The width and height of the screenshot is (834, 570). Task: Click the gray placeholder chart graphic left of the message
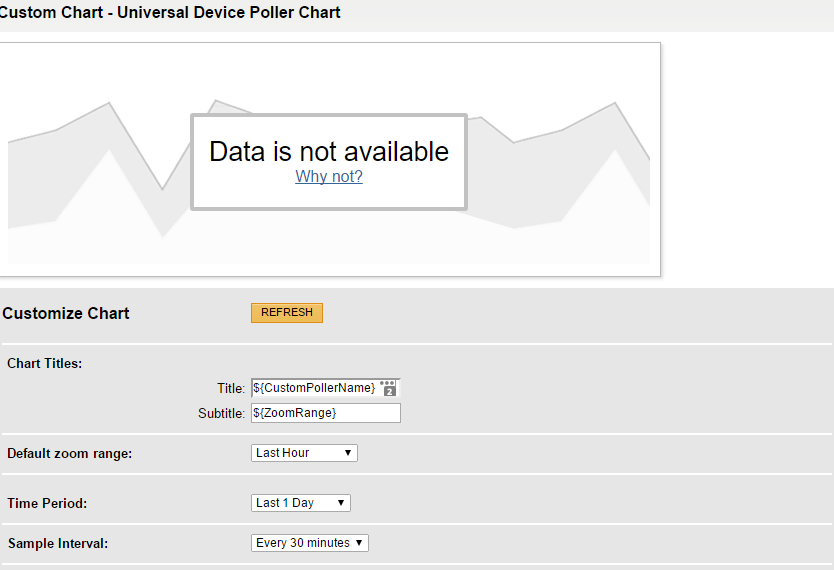[98, 181]
